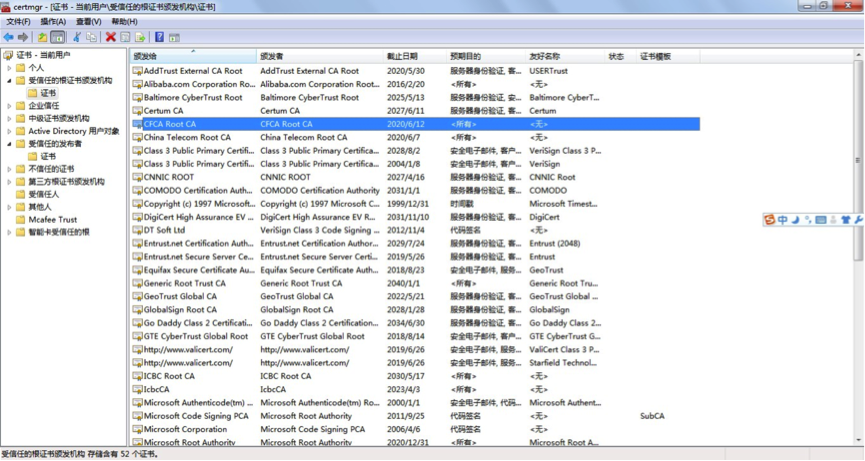
Task: Open Help via the question mark icon
Action: point(159,37)
